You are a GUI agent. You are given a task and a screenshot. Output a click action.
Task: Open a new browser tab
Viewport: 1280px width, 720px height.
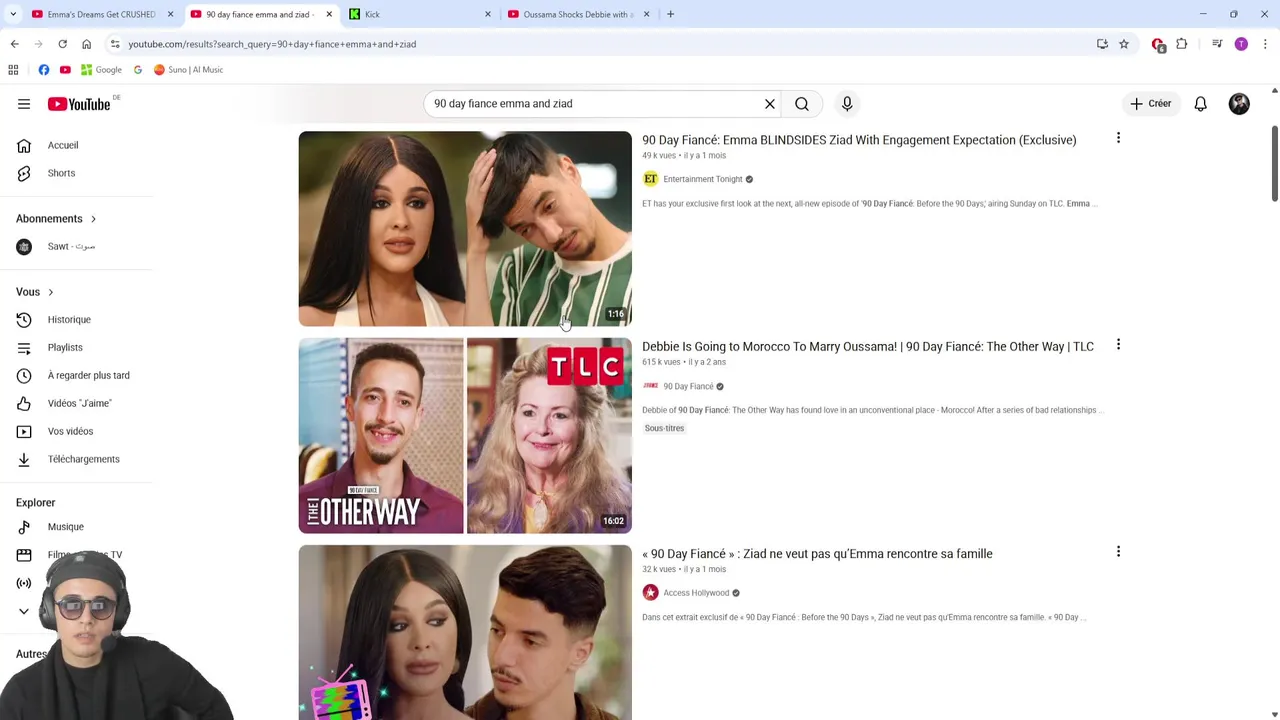(670, 14)
